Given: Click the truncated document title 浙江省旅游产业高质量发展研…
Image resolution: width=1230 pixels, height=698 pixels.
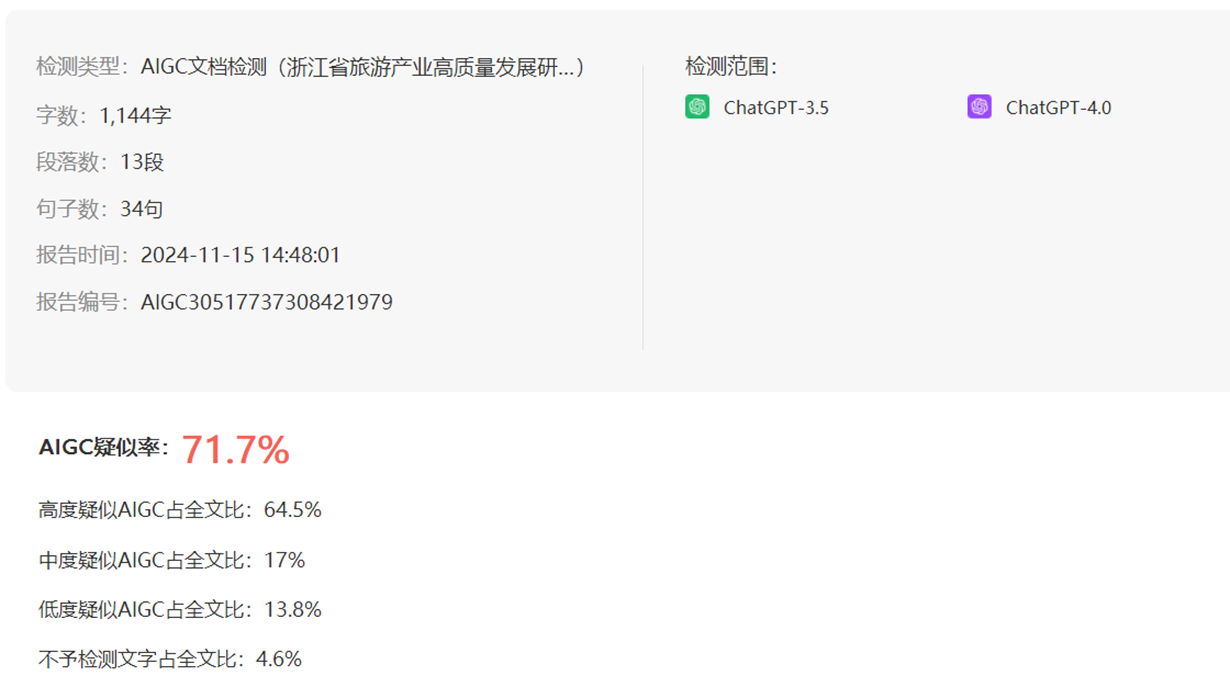Looking at the screenshot, I should 429,67.
